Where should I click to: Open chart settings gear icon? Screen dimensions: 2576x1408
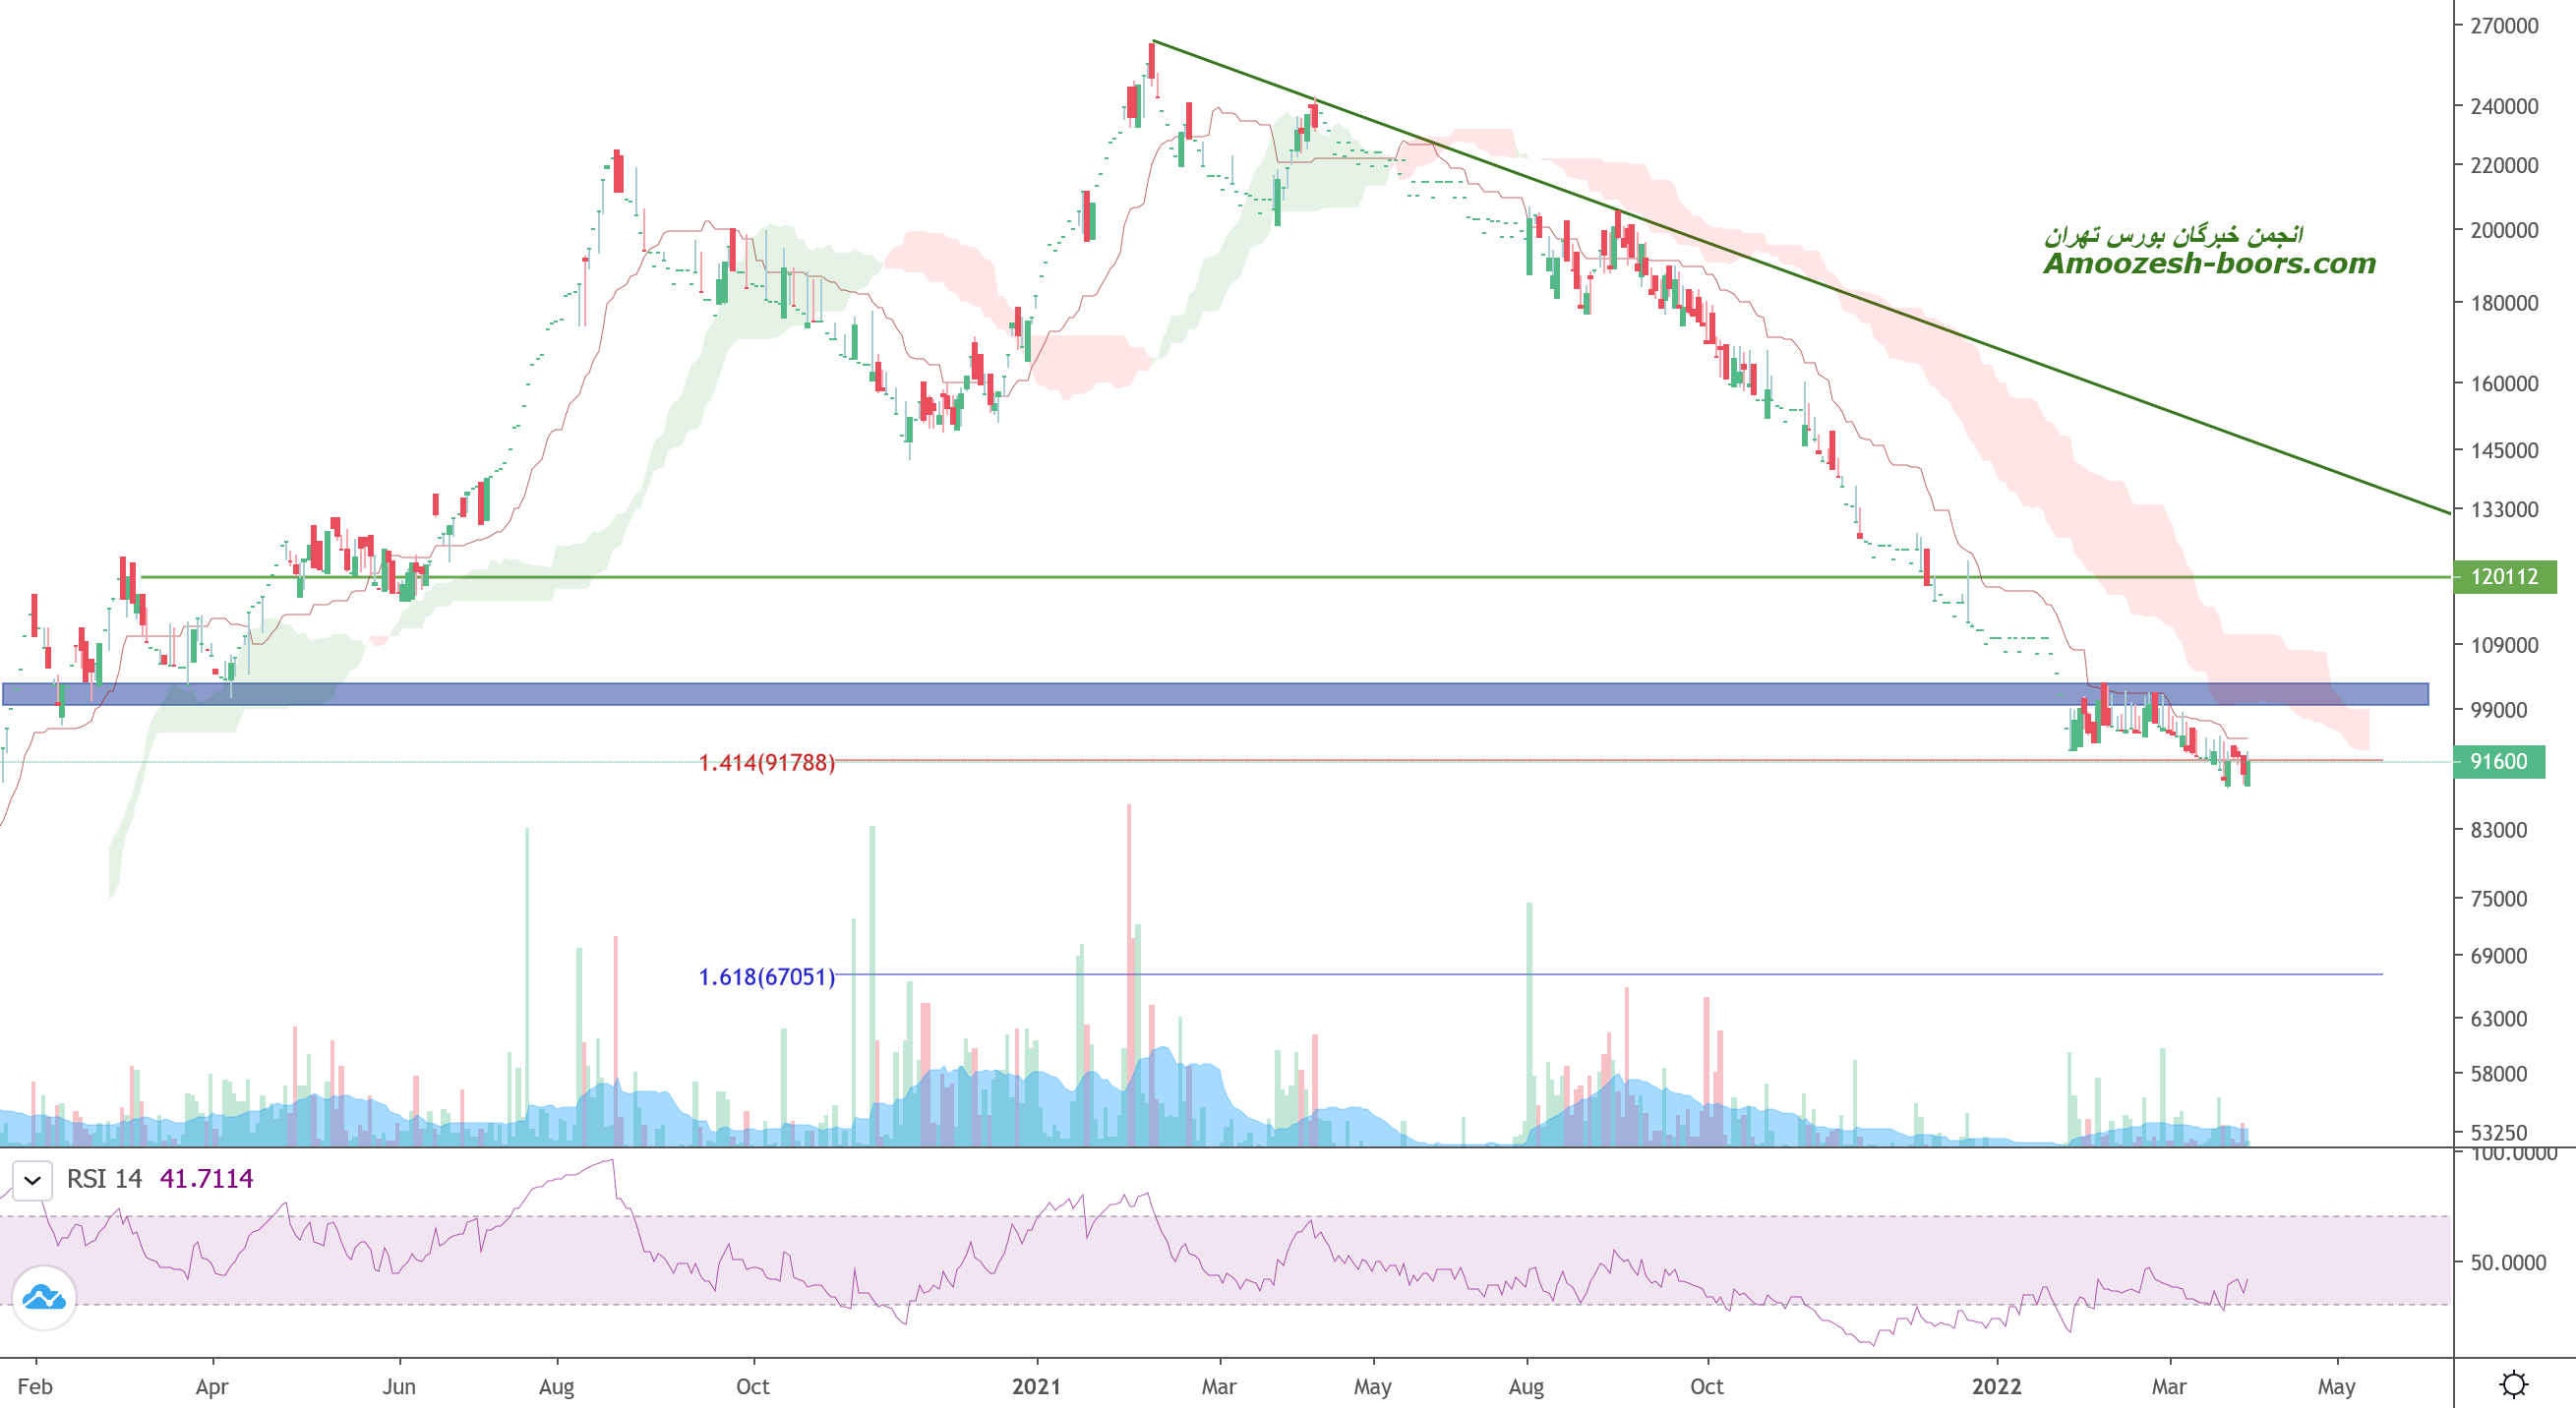(x=2513, y=1384)
